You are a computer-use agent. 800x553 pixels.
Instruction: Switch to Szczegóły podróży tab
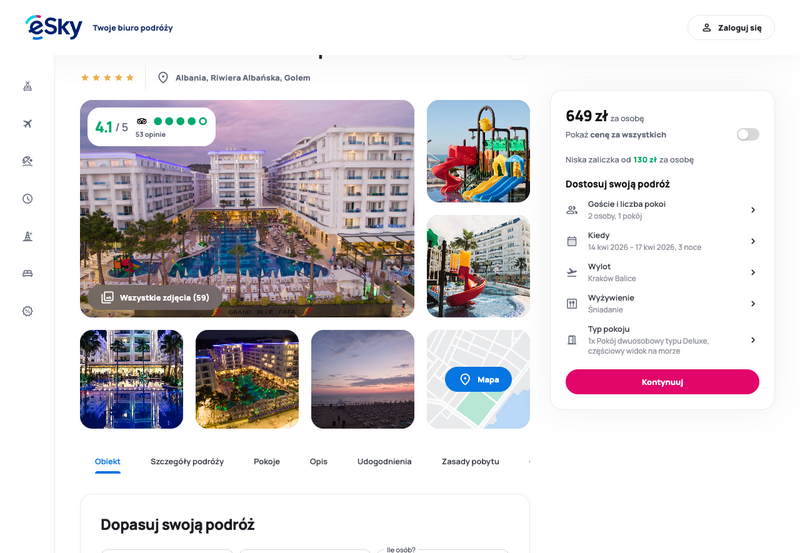[187, 461]
